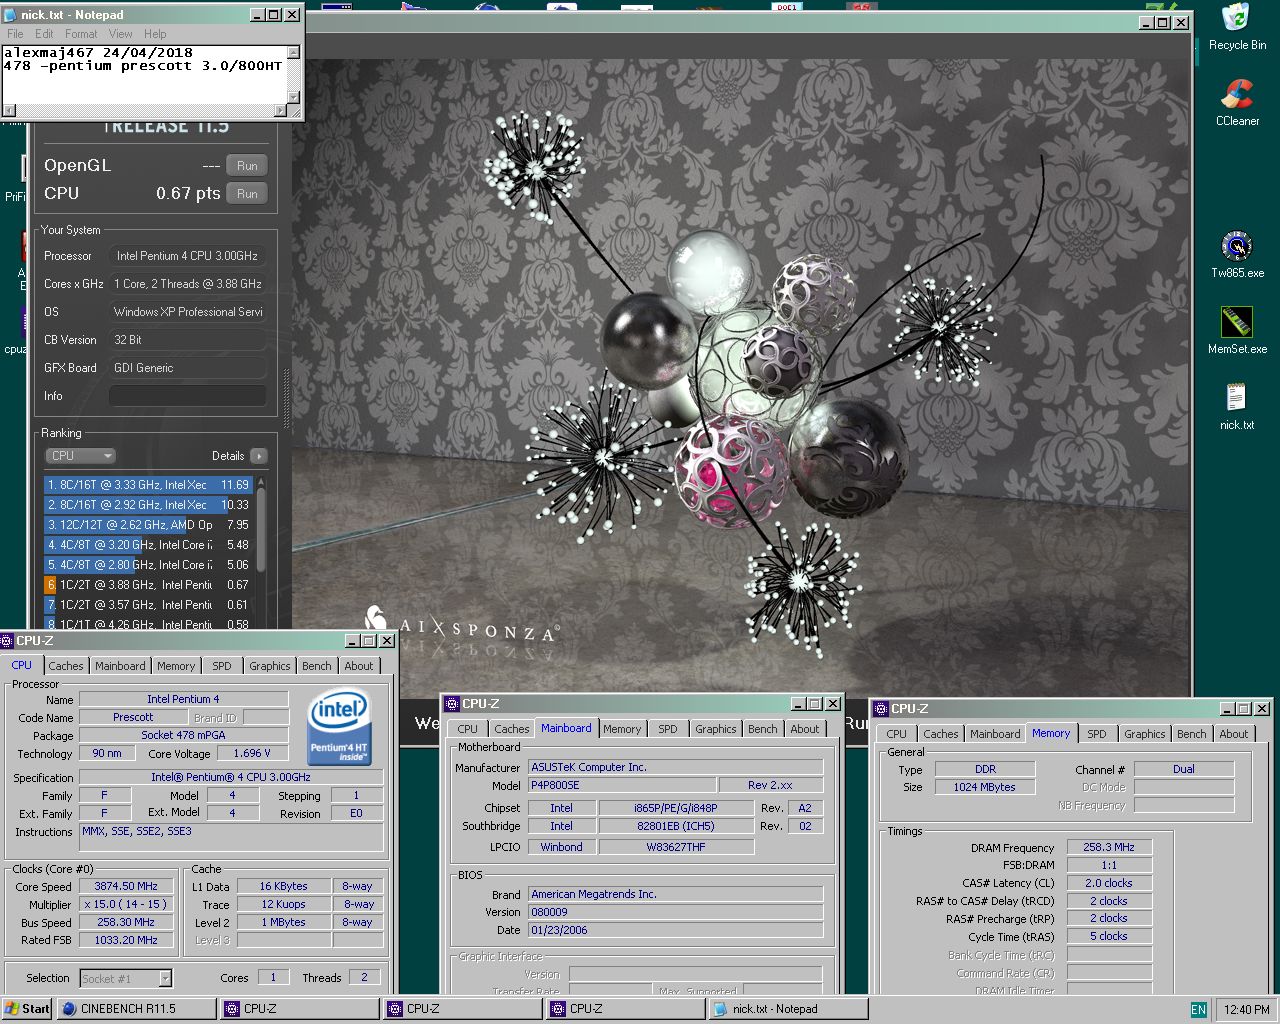Click title bar icon of CPU-Z CPU window
Screen dimensions: 1280x1024
coord(7,640)
